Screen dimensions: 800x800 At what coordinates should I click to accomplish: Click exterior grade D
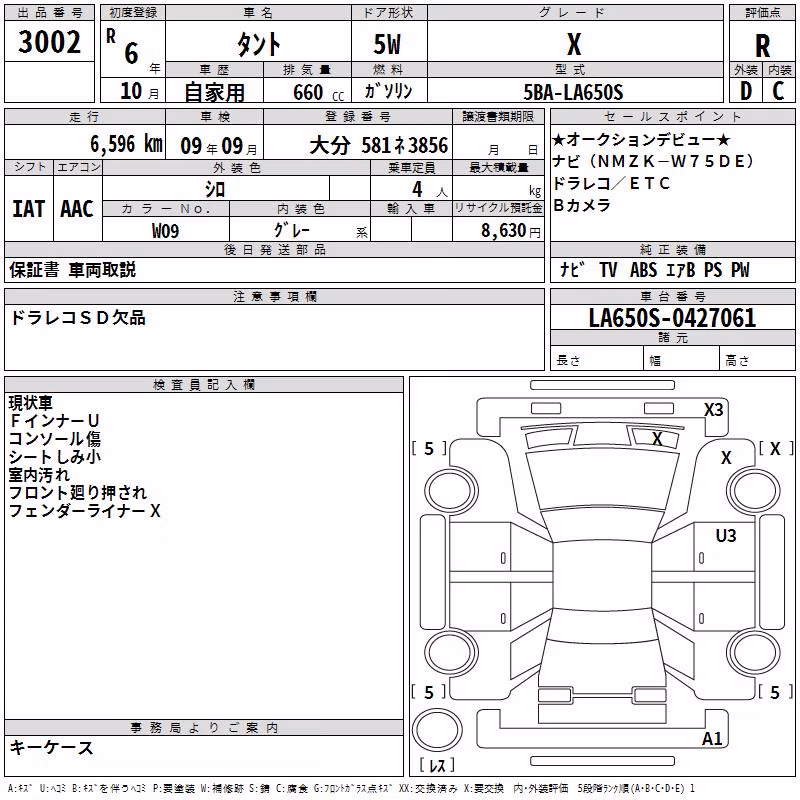(x=746, y=91)
